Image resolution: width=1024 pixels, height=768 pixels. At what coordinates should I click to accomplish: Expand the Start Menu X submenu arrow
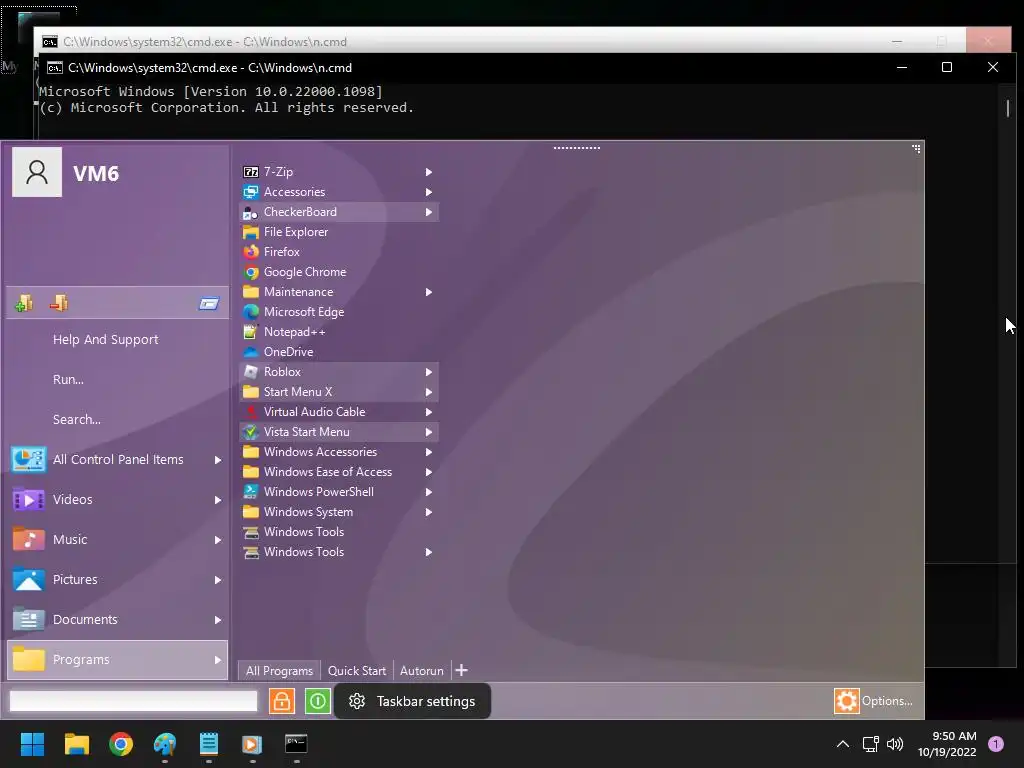(x=429, y=392)
